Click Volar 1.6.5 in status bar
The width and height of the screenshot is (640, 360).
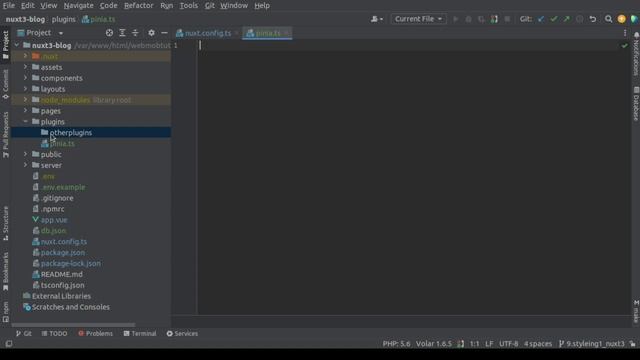coord(434,344)
